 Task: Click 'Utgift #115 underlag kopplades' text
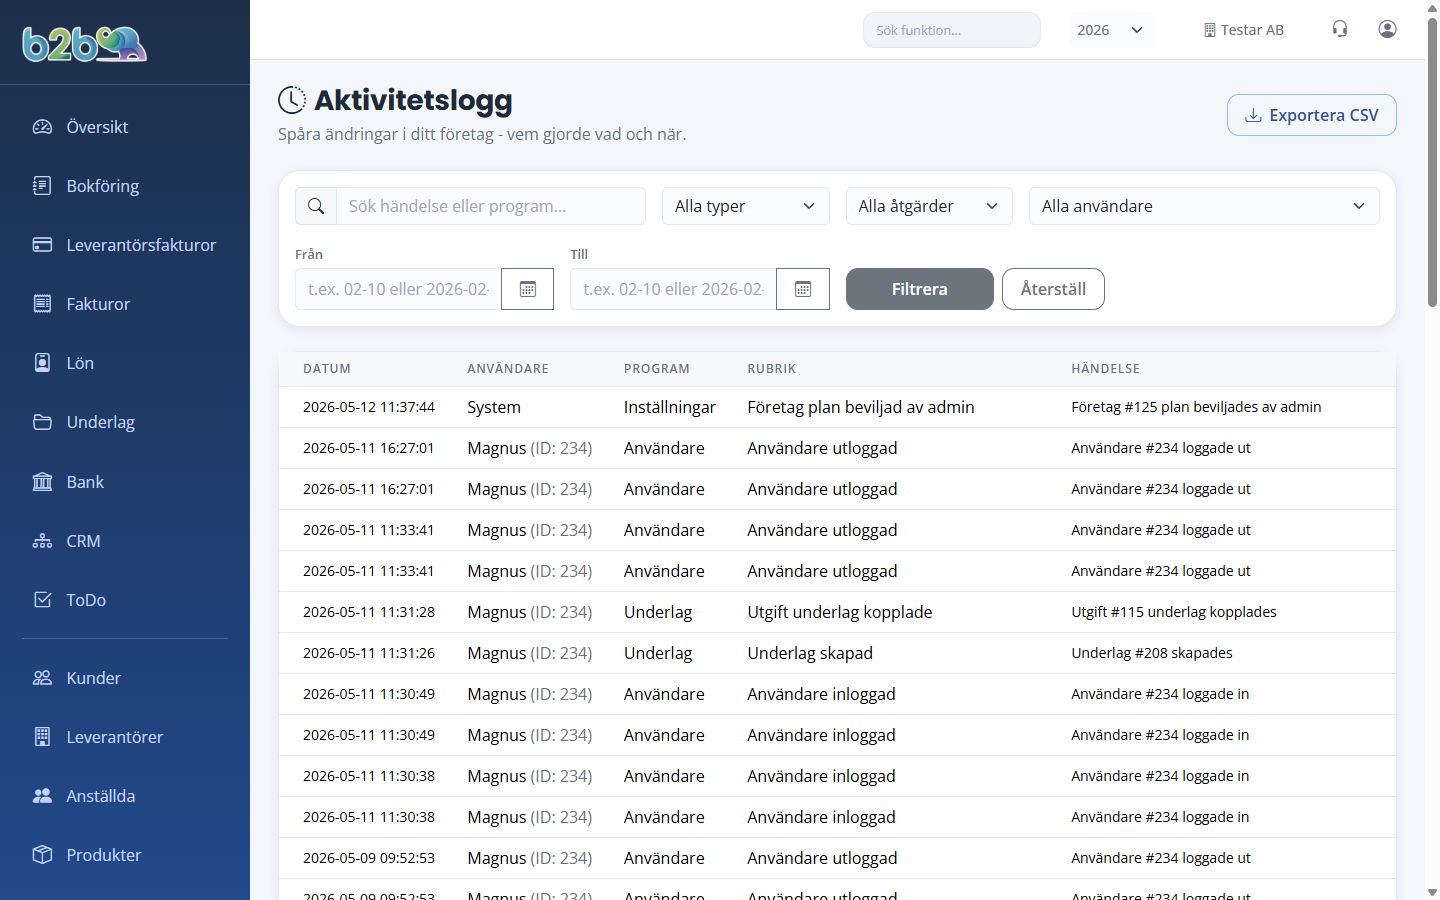click(x=1174, y=612)
